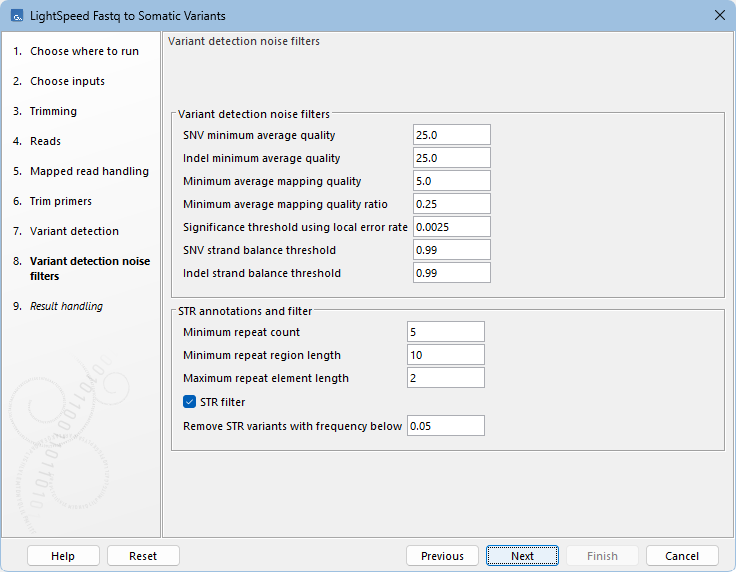Click the Minimum average mapping quality ratio field

click(452, 204)
